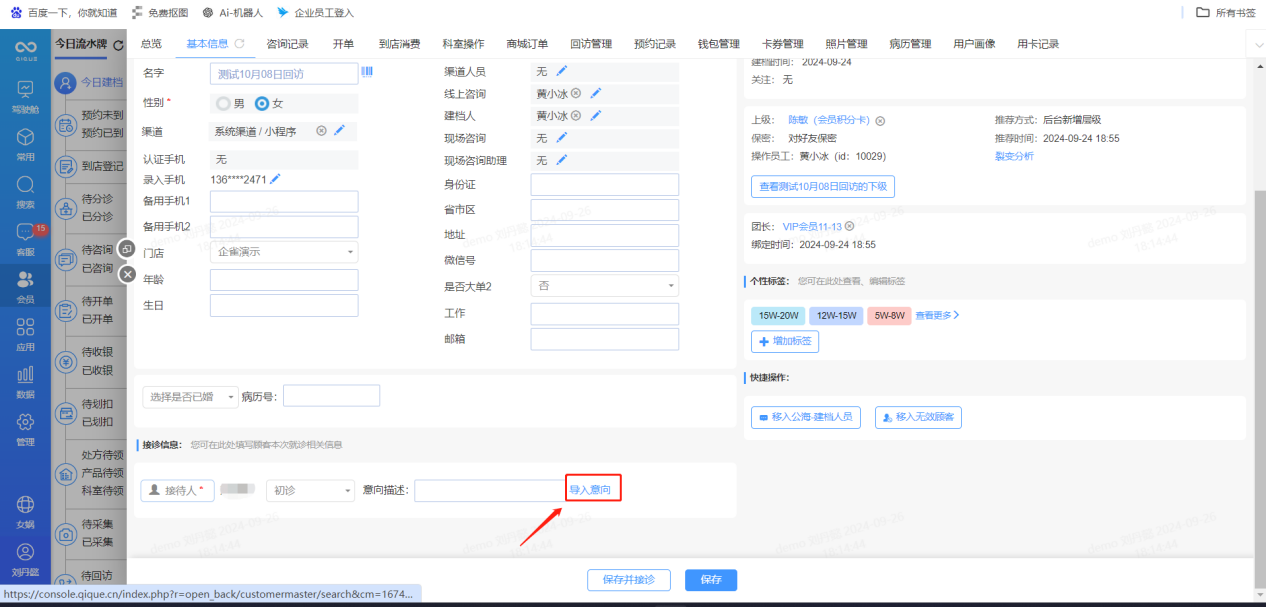This screenshot has height=607, width=1266.
Task: Click the 导入意向 link
Action: [x=590, y=489]
